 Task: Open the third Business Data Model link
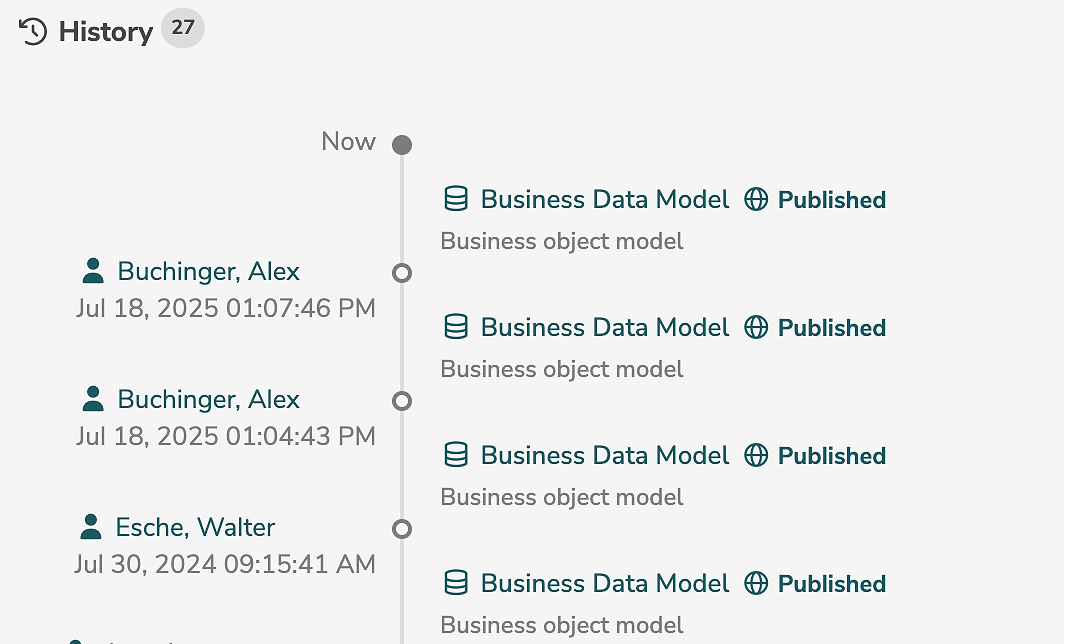pos(605,456)
